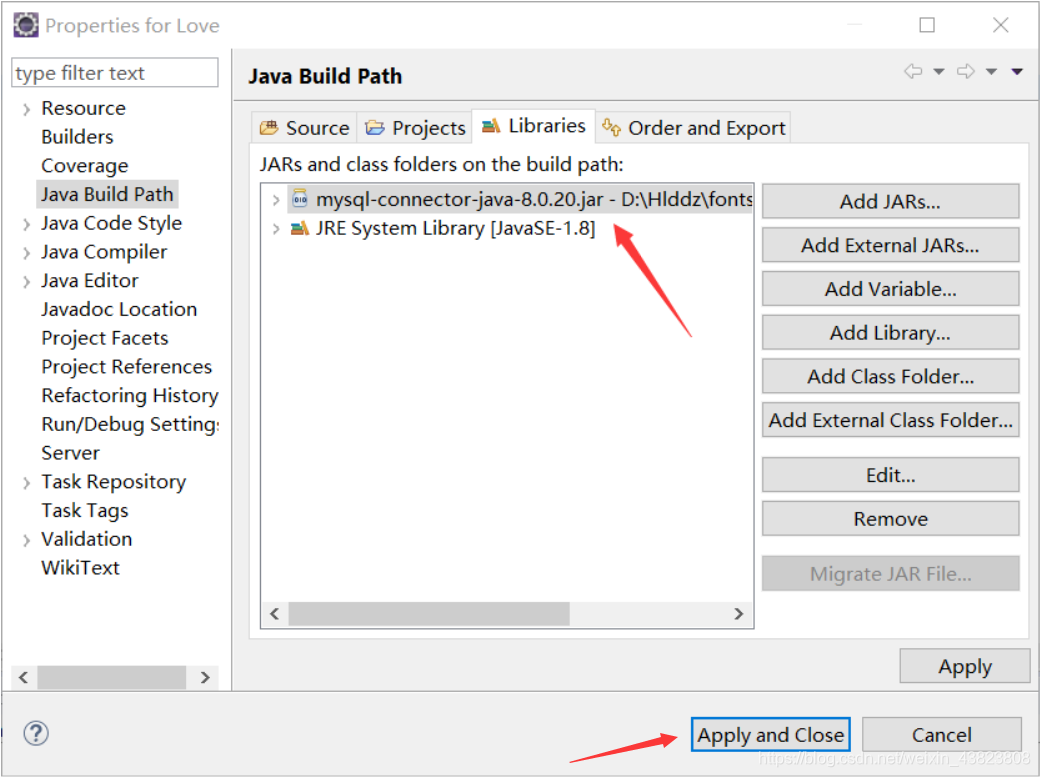1040x777 pixels.
Task: Expand the JRE System Library node
Action: [x=276, y=229]
